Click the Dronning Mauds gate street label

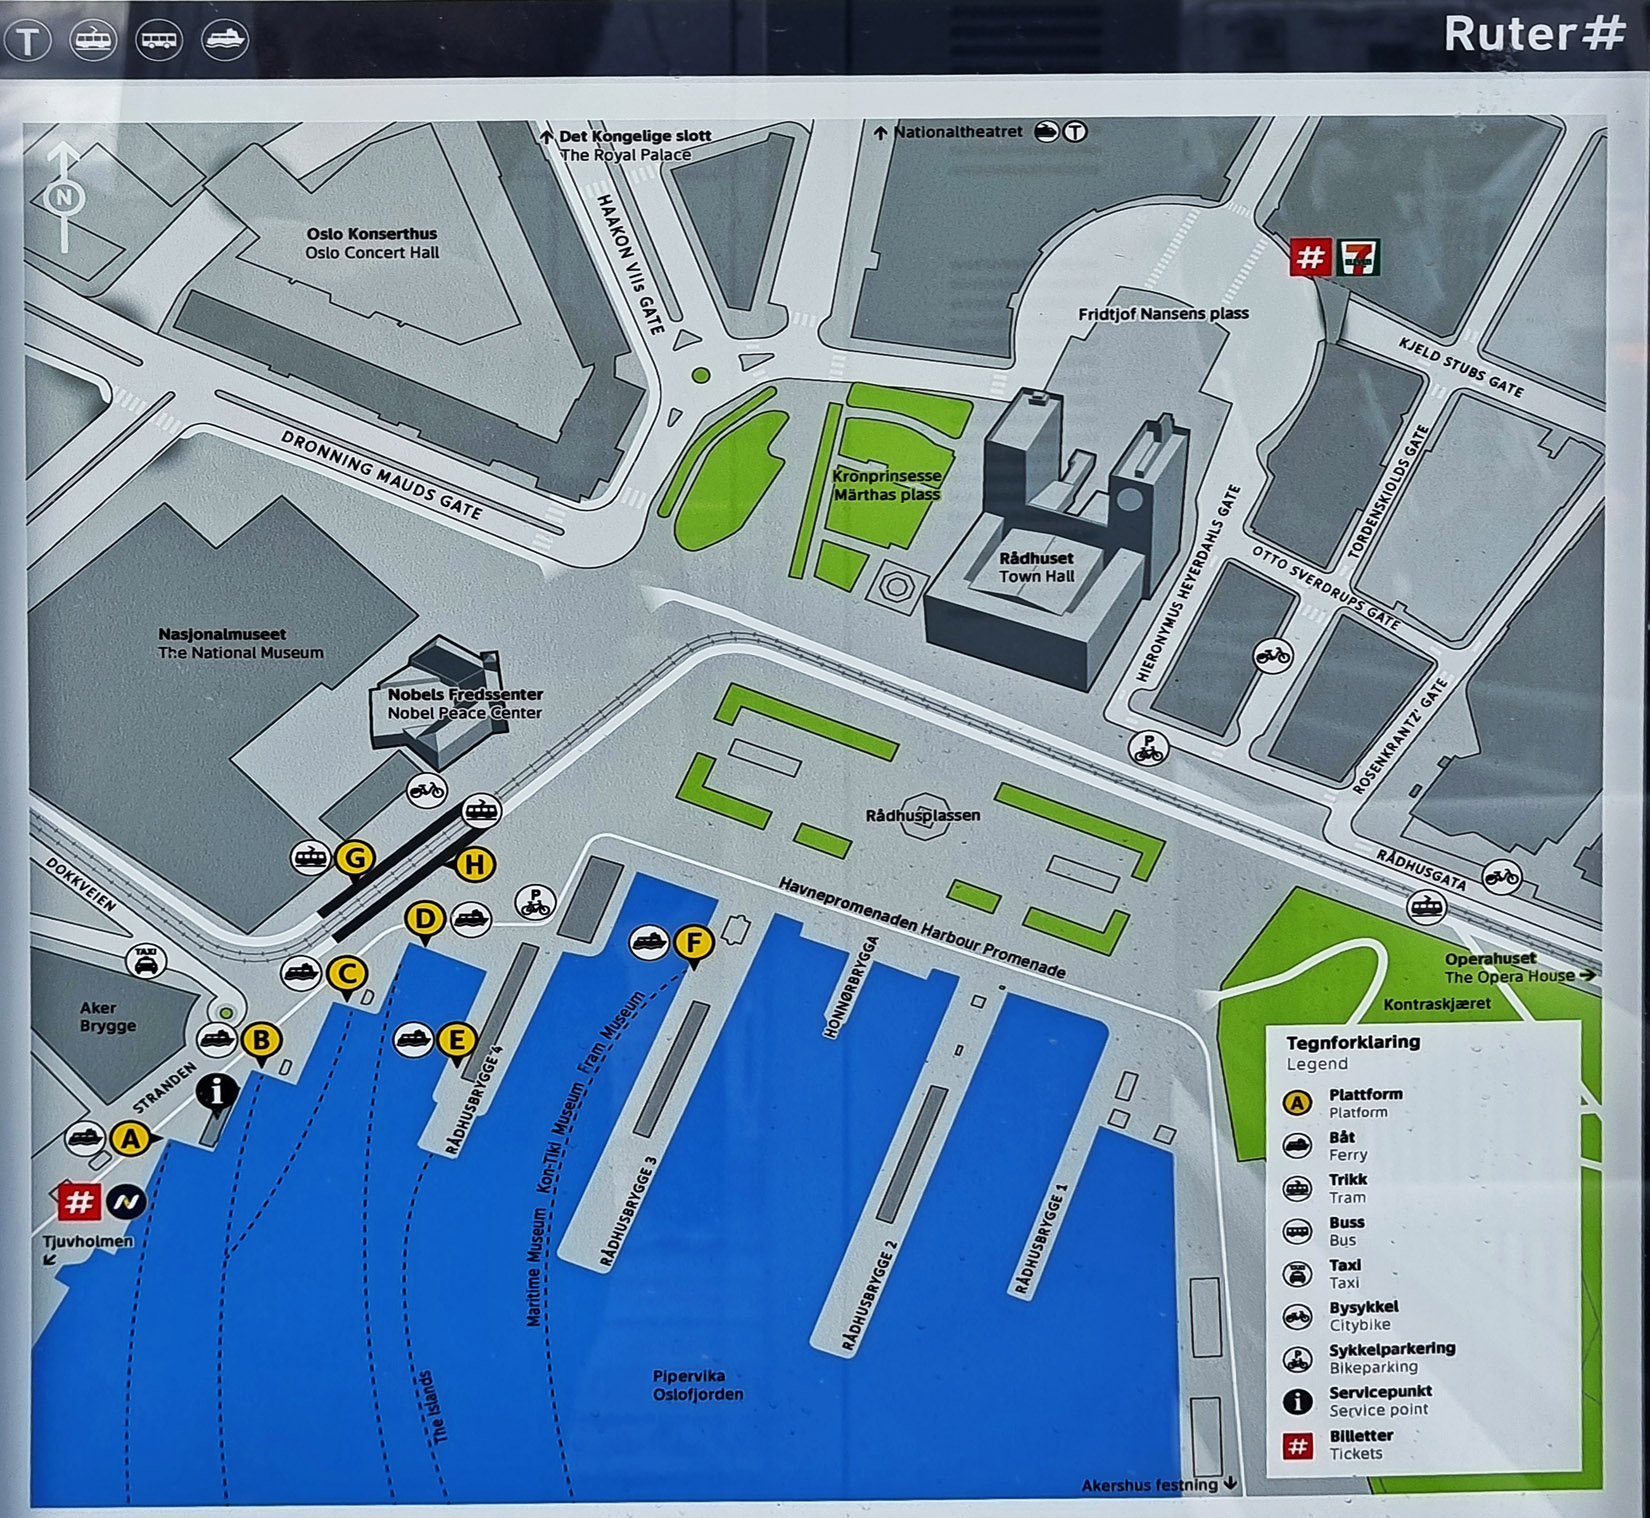(381, 475)
